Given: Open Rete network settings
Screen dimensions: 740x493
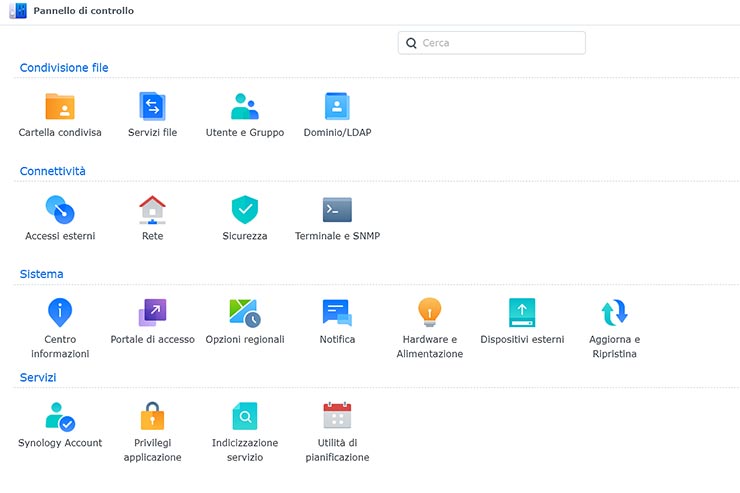Looking at the screenshot, I should pyautogui.click(x=152, y=210).
